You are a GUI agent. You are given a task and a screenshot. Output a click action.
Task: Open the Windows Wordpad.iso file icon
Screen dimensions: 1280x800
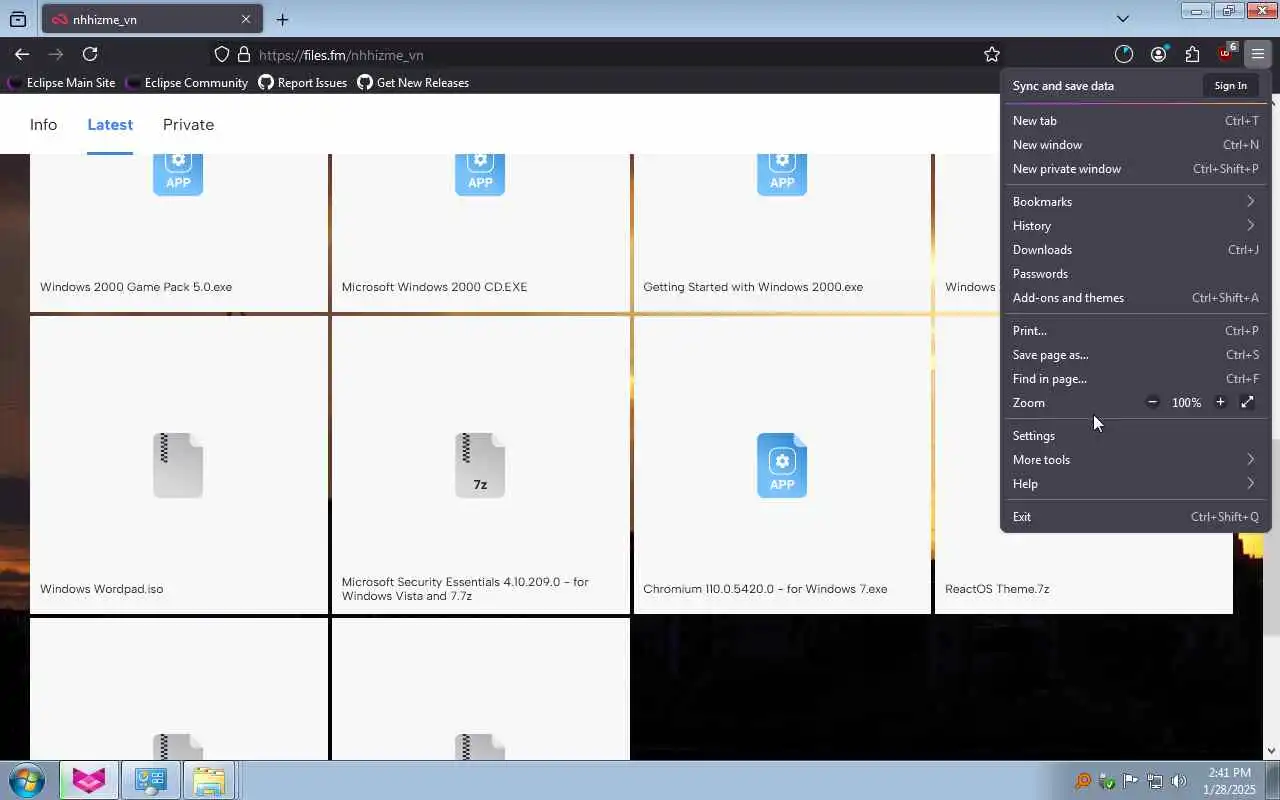click(178, 465)
